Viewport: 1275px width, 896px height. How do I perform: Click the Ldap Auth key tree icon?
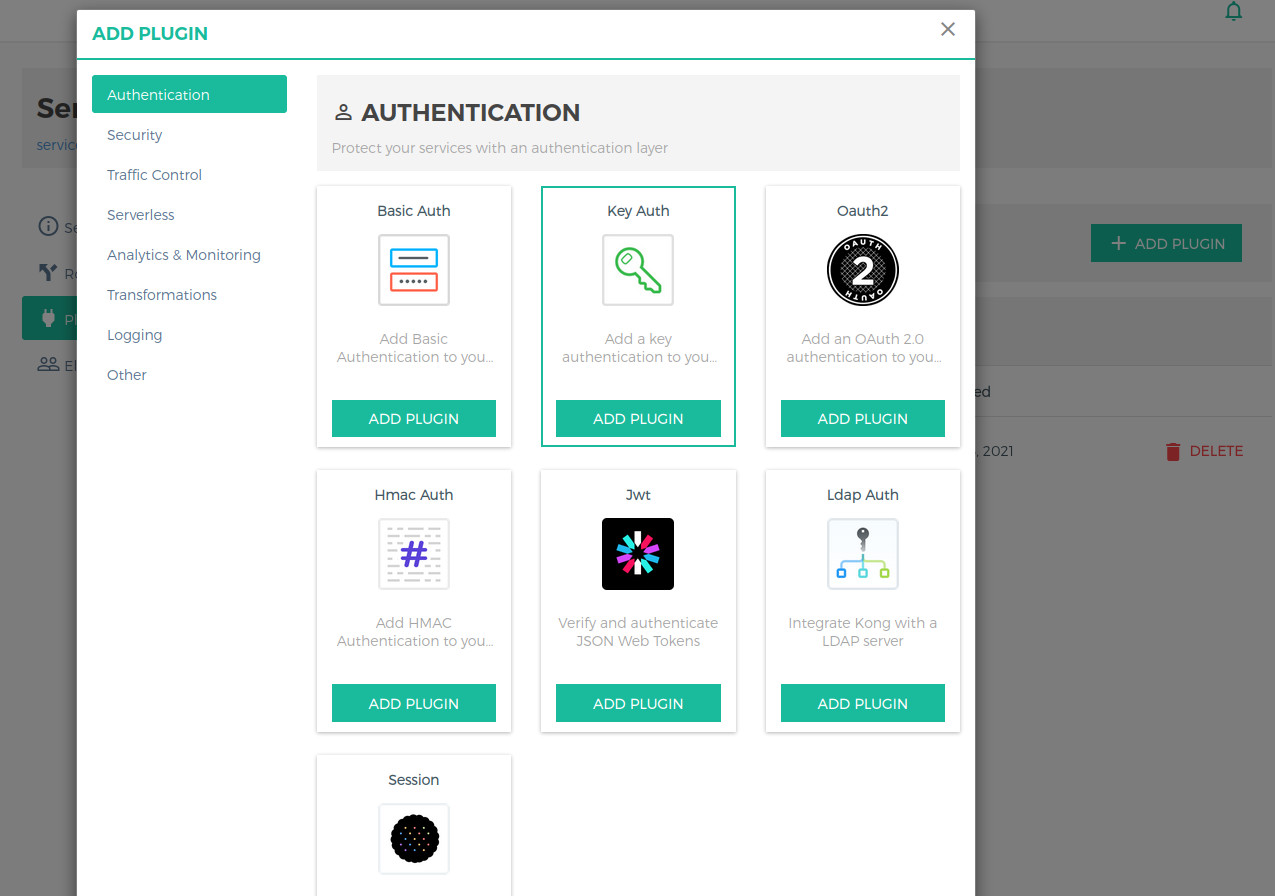click(863, 554)
